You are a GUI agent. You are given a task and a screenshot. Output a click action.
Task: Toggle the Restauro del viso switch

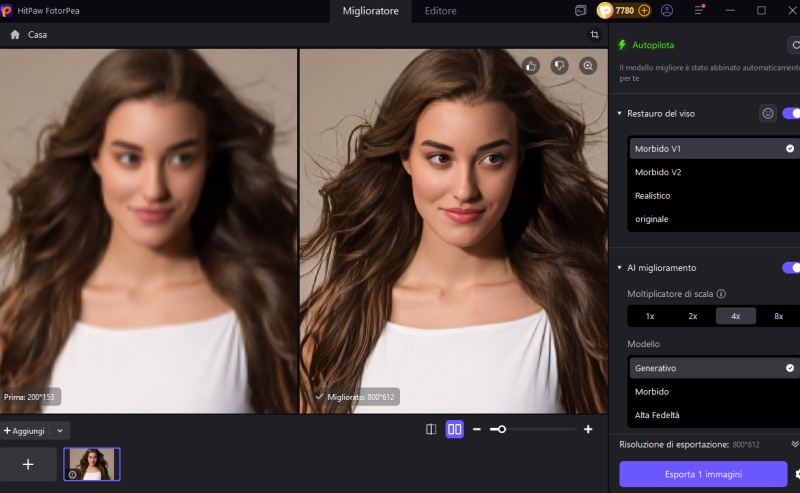(790, 114)
